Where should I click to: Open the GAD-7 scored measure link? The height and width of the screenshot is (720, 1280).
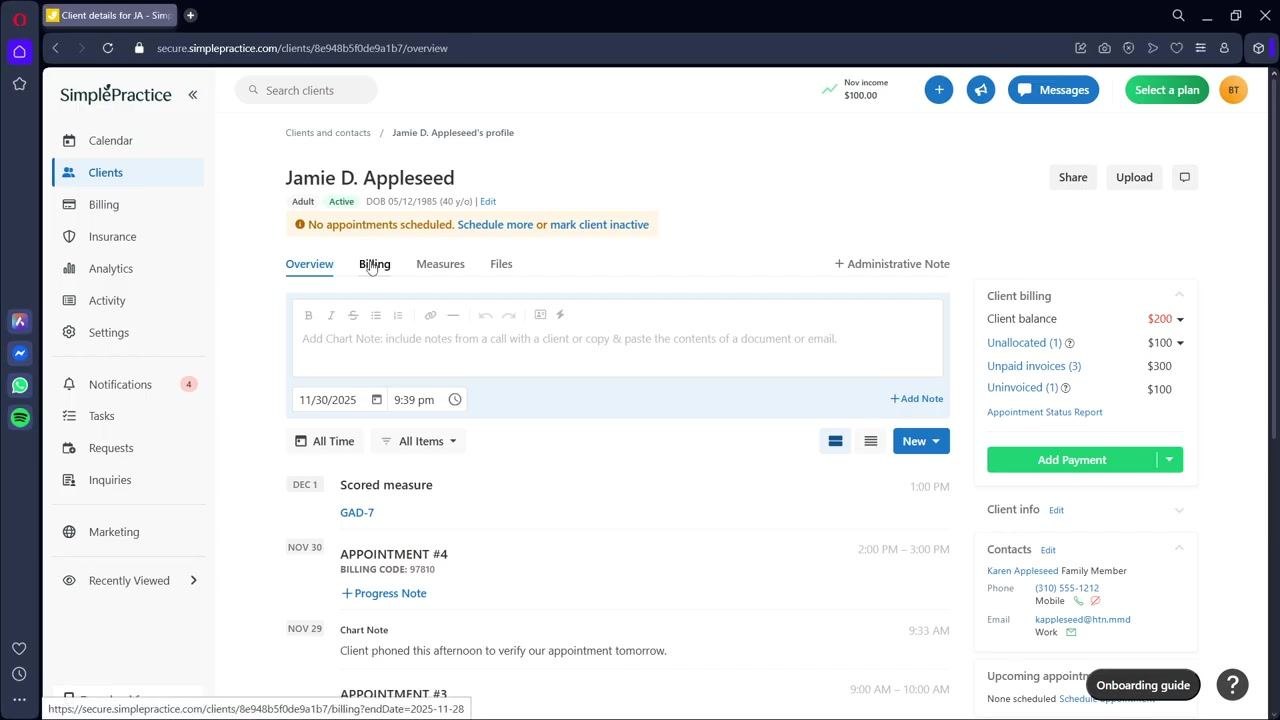357,513
